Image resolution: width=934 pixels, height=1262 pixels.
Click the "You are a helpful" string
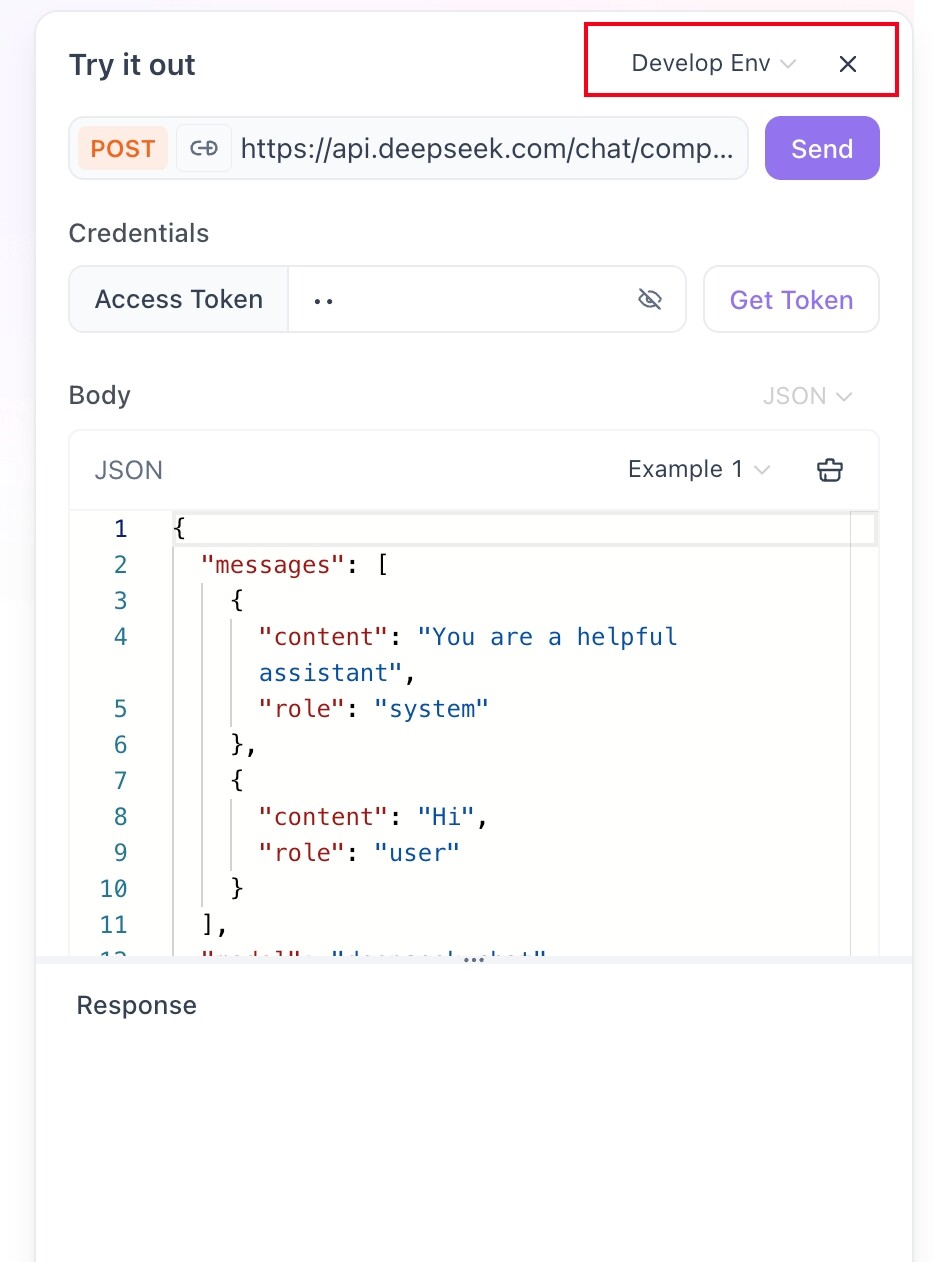click(x=547, y=637)
